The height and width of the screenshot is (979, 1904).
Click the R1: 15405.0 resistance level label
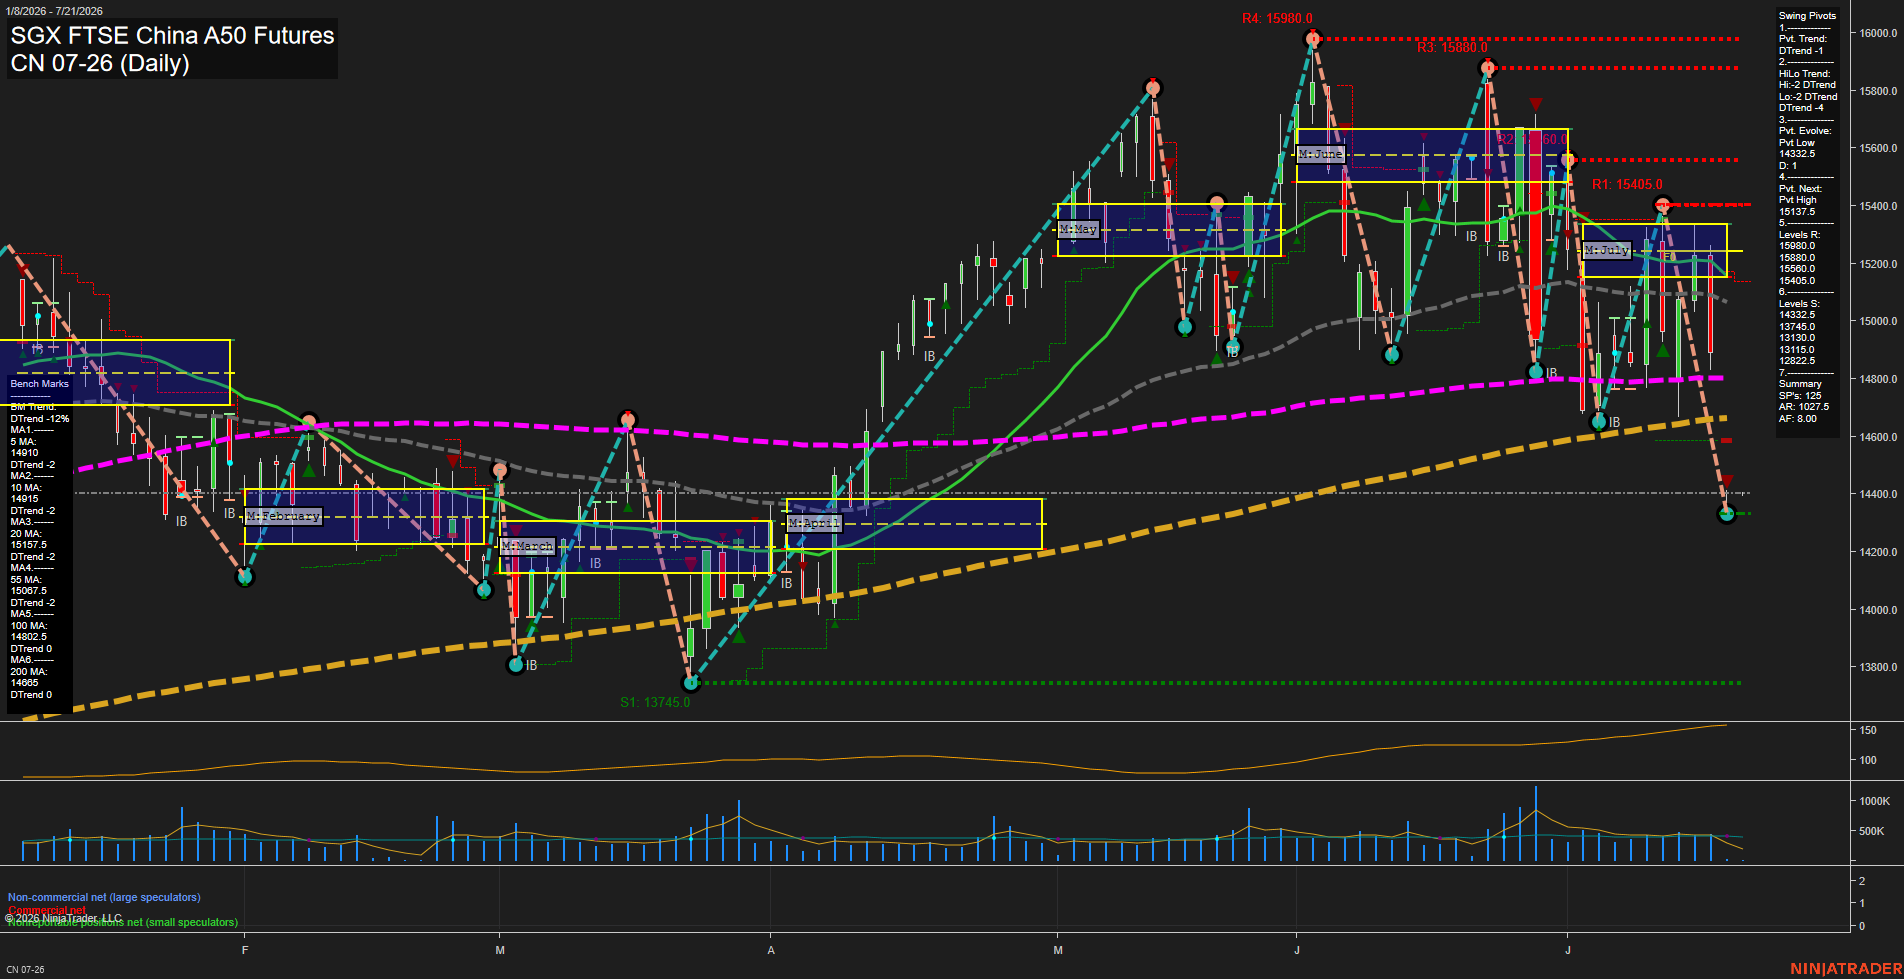[1627, 184]
